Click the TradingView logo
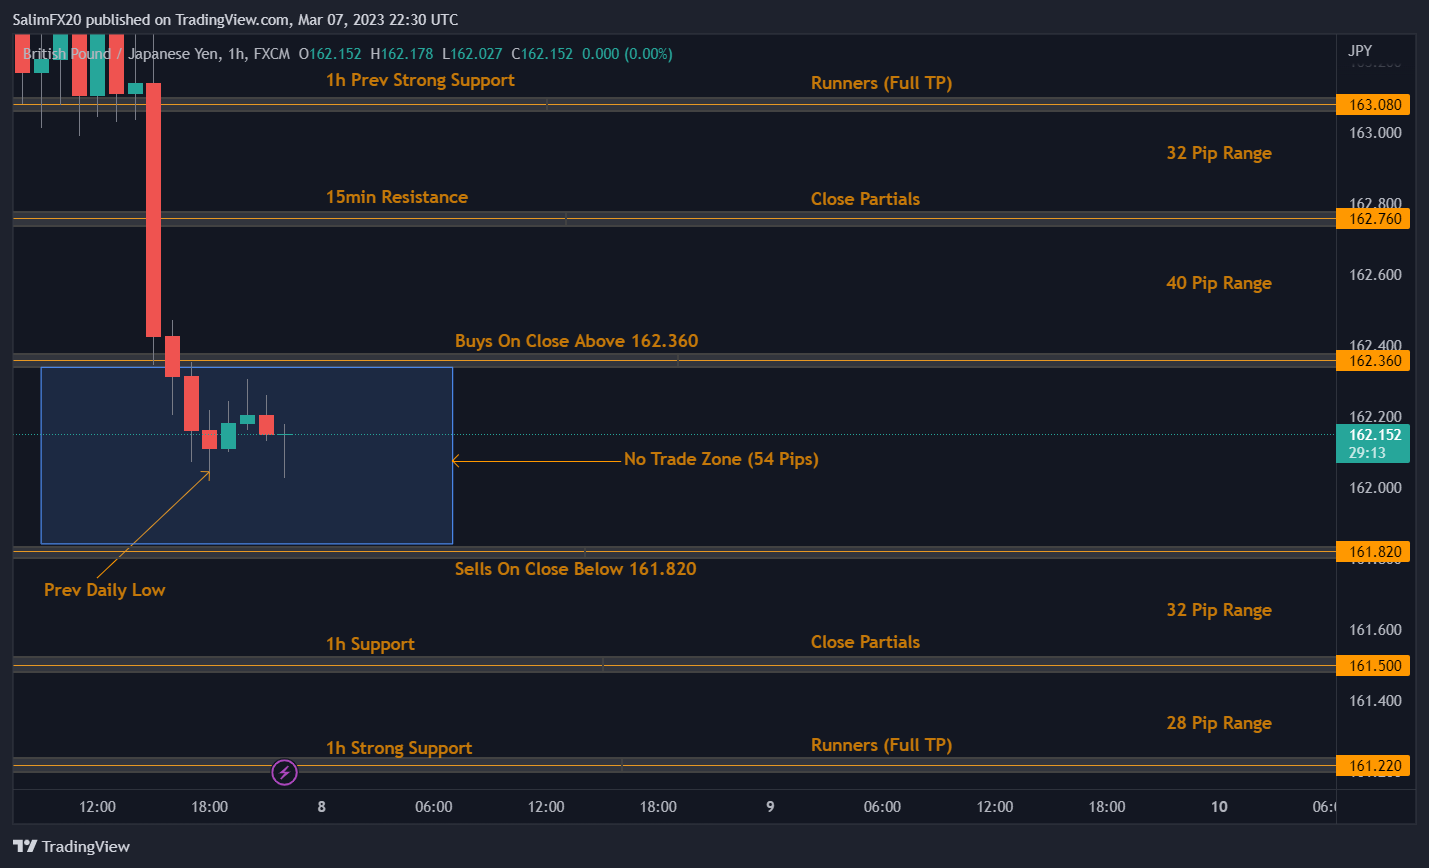1429x868 pixels. coord(72,846)
